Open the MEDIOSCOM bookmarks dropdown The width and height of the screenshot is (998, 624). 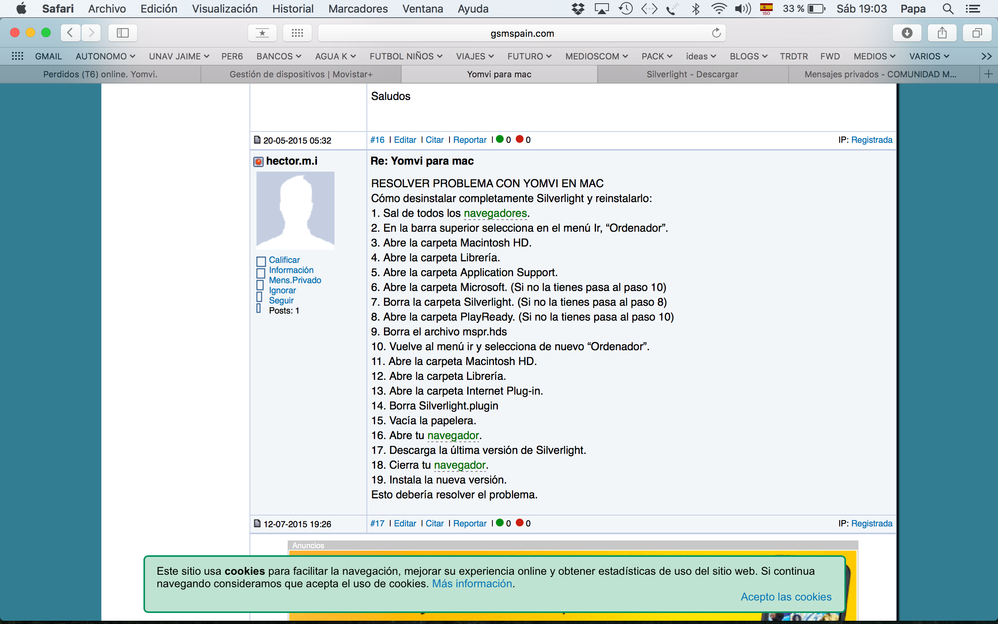[596, 57]
